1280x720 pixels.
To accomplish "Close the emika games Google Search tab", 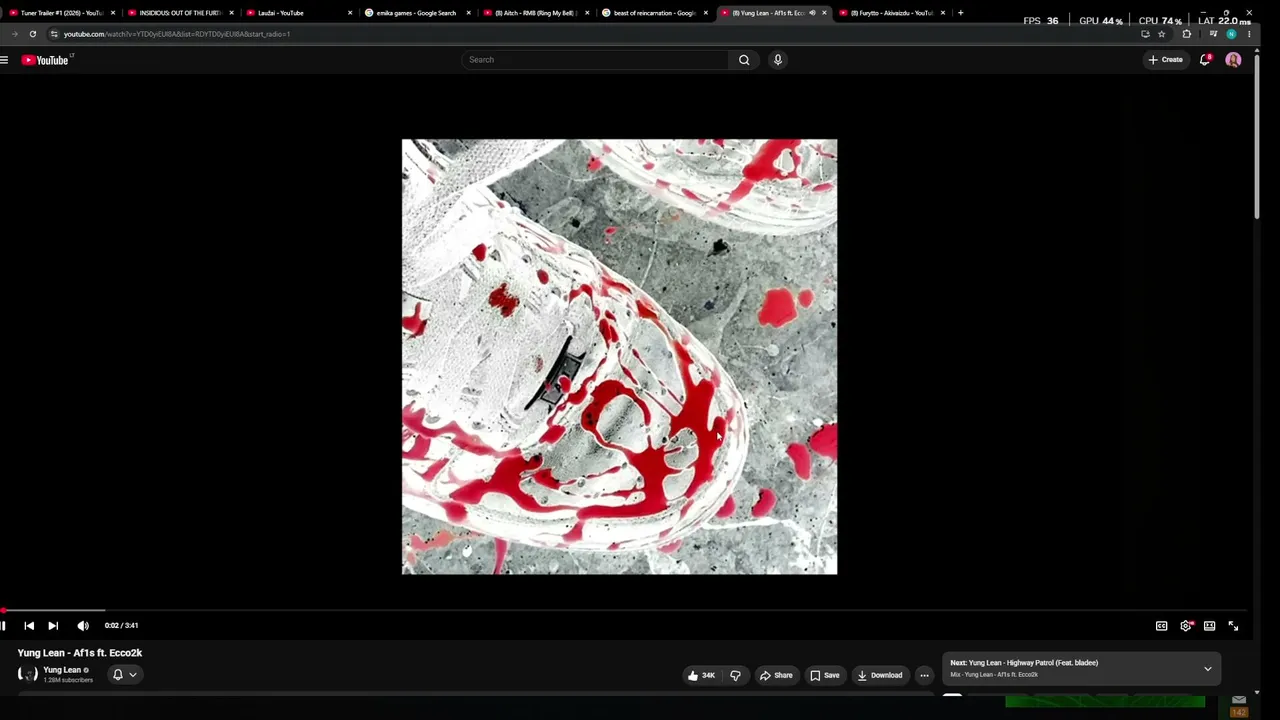I will click(468, 13).
